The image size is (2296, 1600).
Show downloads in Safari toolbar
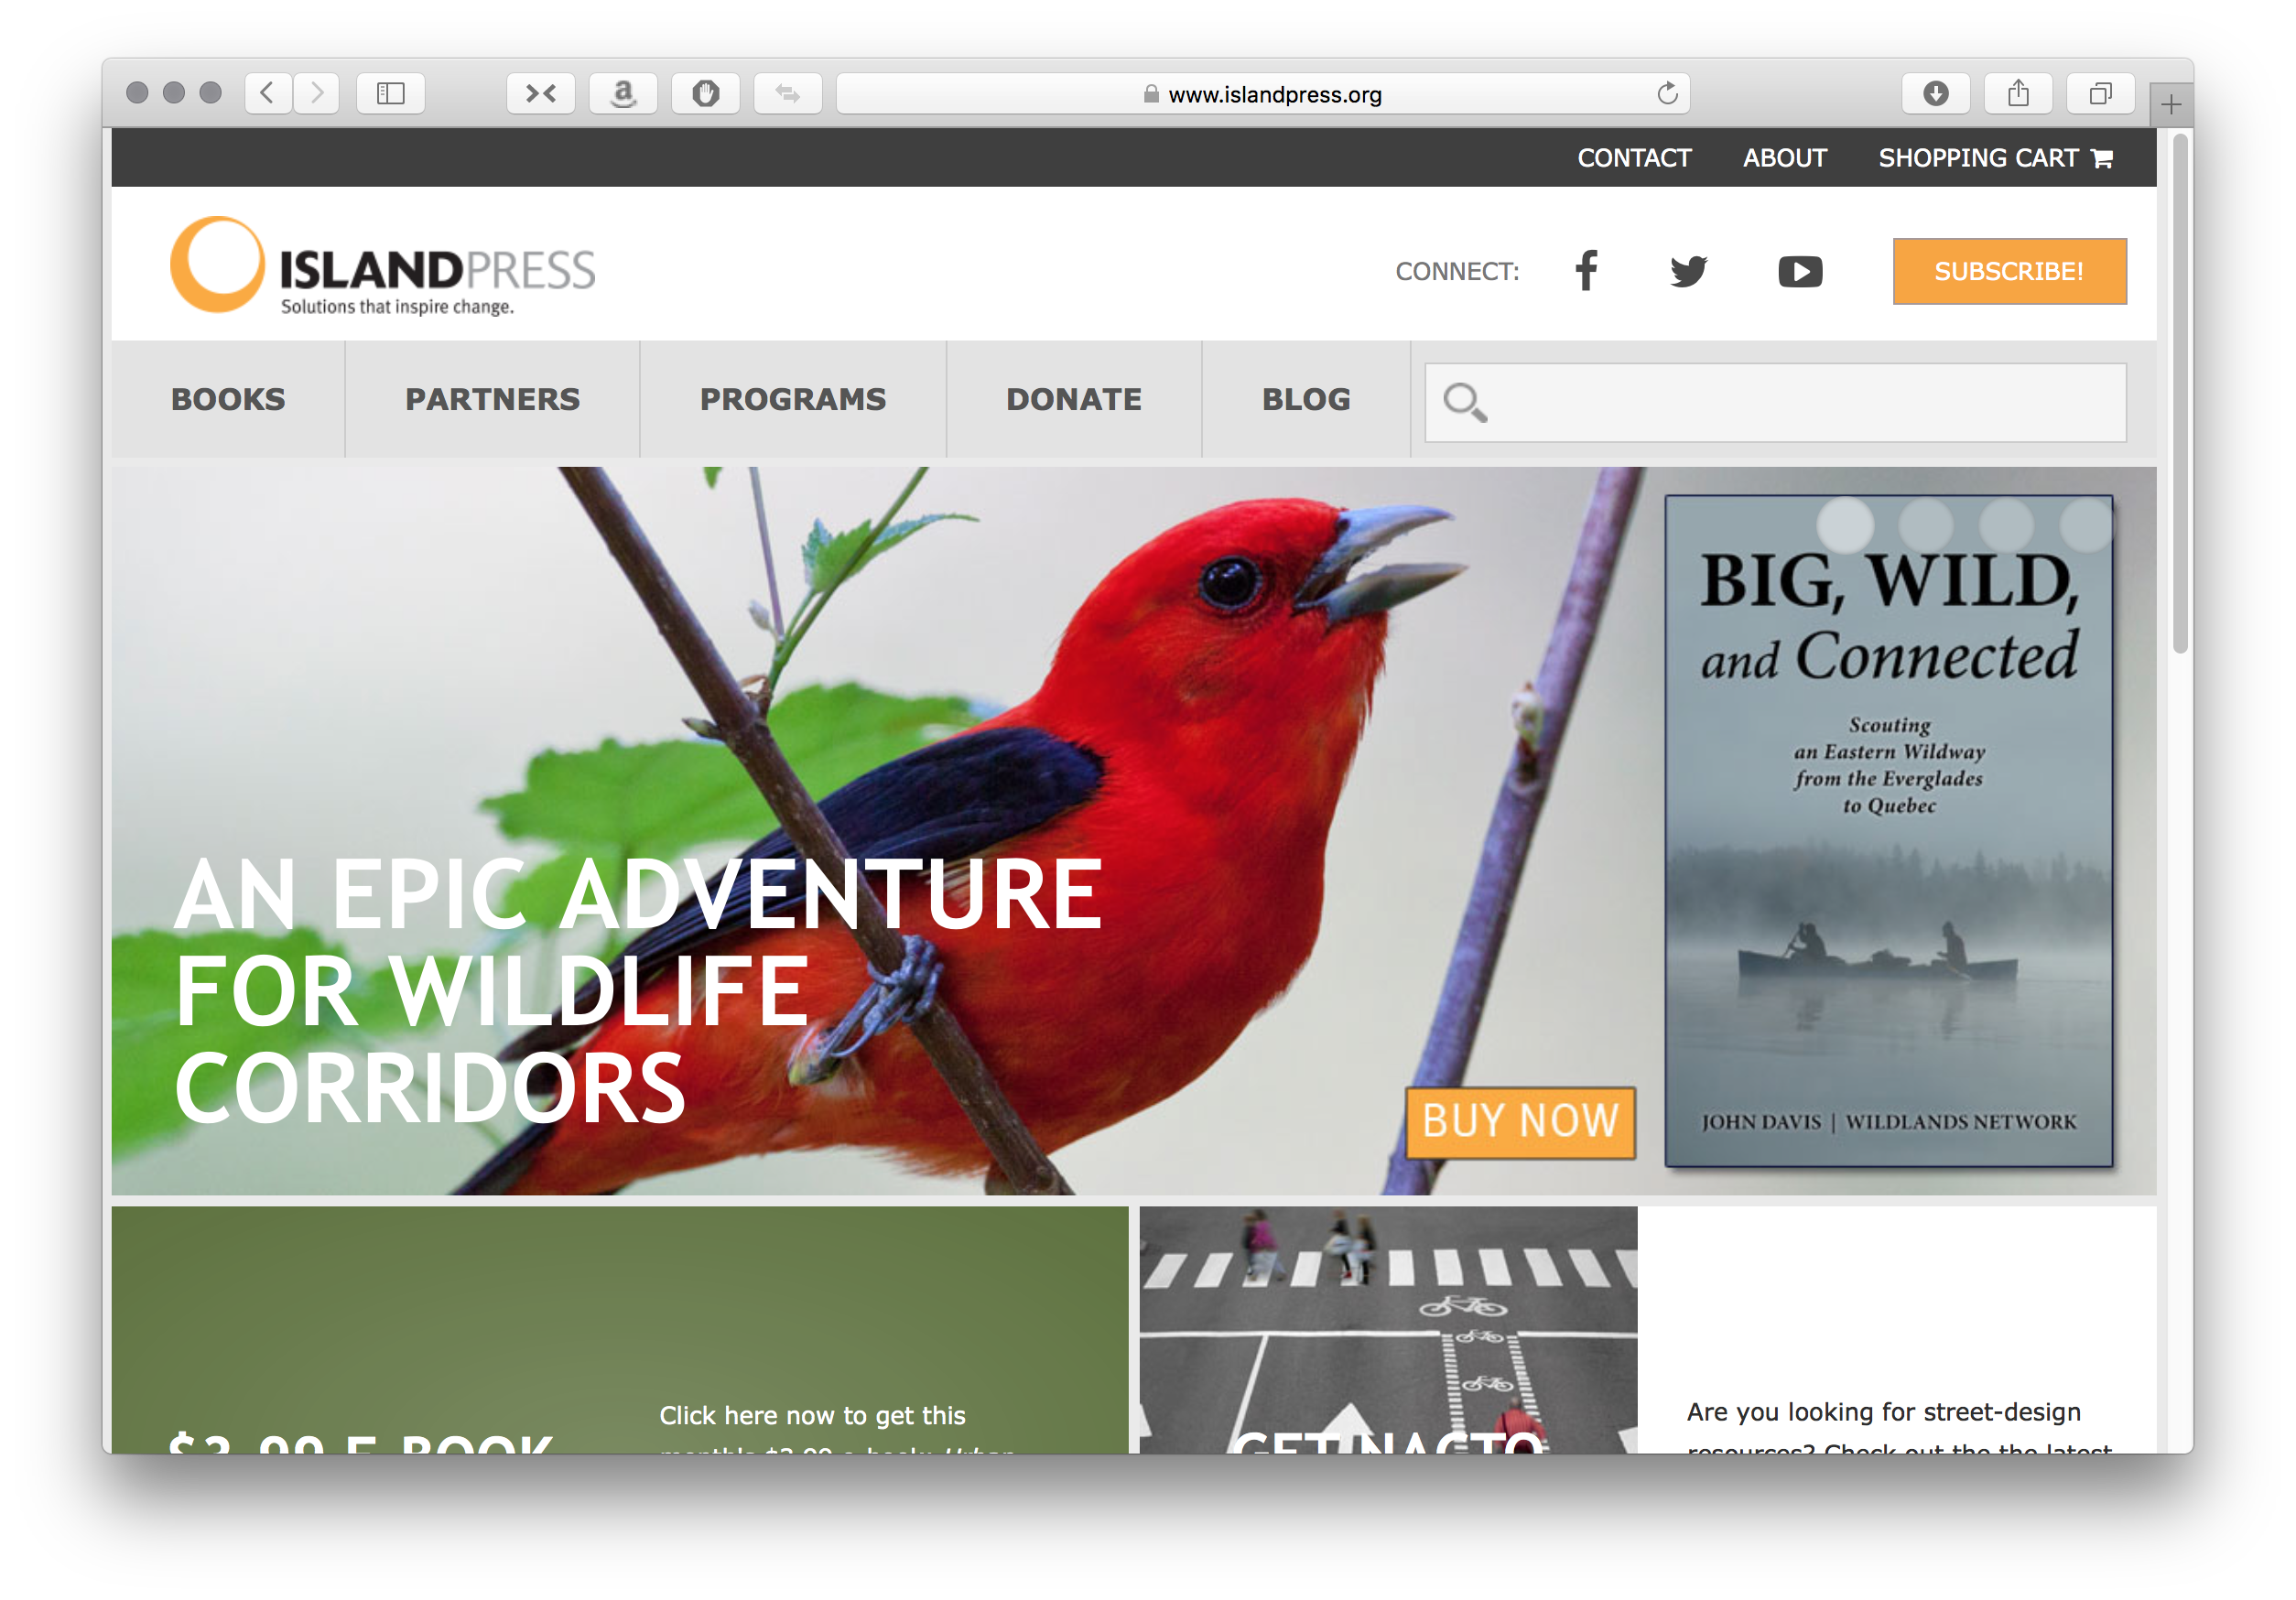[x=1935, y=93]
